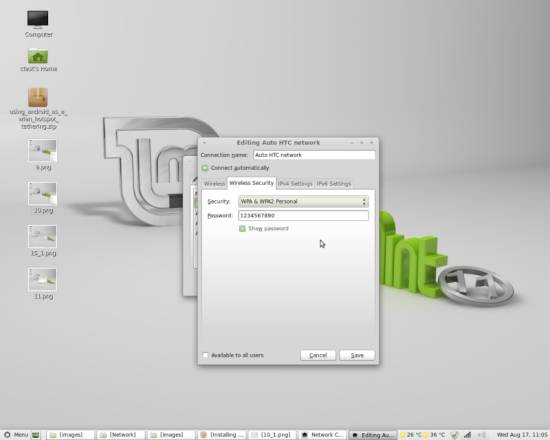Screen dimensions: 550x440
Task: Open the network signal tray icon
Action: coord(468,435)
